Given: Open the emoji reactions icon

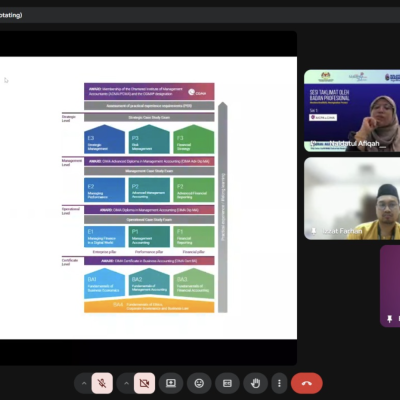Looking at the screenshot, I should [199, 383].
